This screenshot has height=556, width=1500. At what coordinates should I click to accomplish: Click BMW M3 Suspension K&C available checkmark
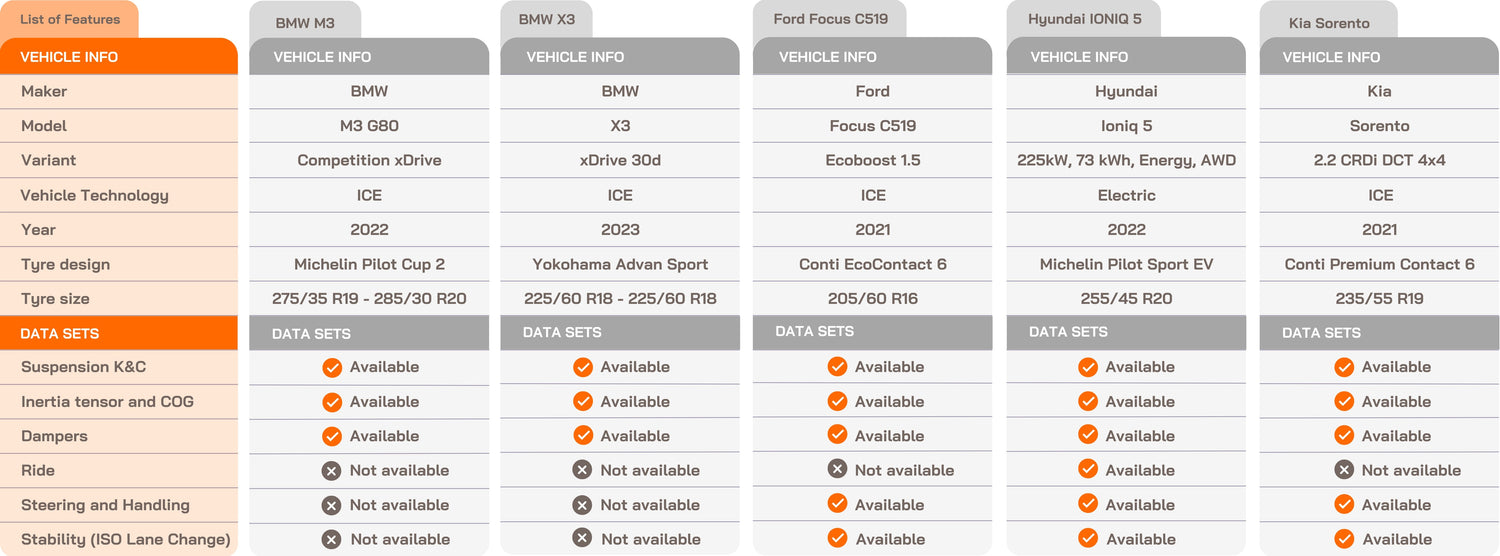click(x=332, y=368)
